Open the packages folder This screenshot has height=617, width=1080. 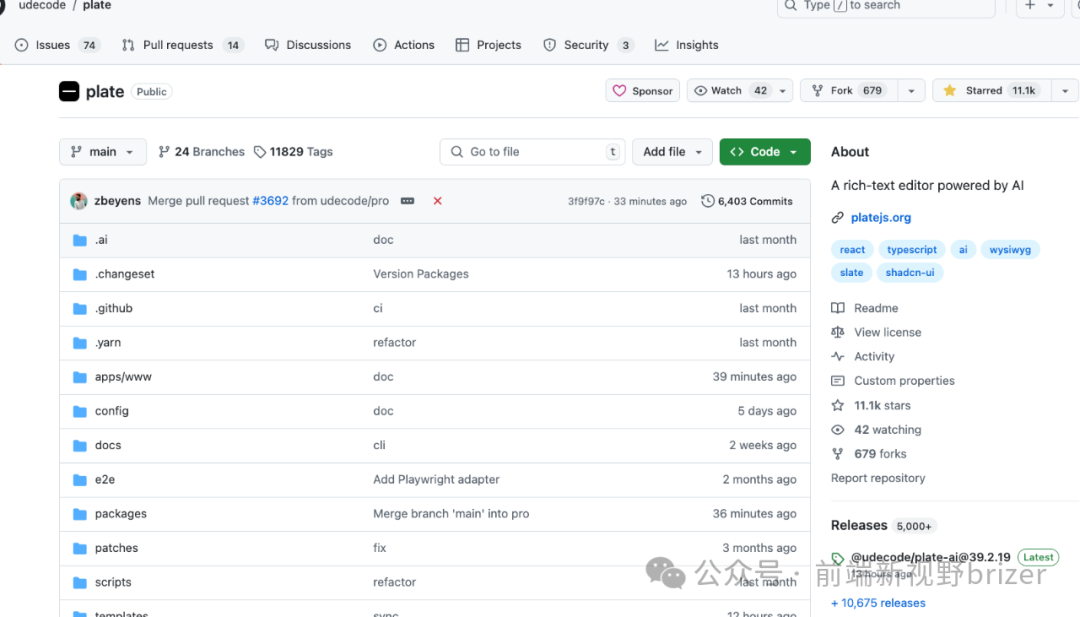tap(121, 514)
